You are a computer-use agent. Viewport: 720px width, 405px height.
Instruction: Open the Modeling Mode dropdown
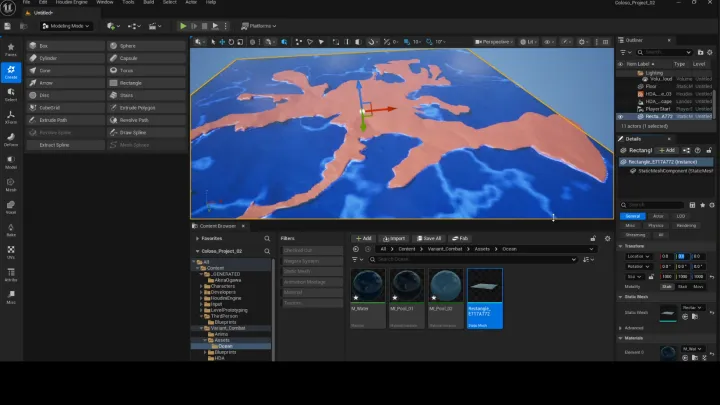coord(65,26)
